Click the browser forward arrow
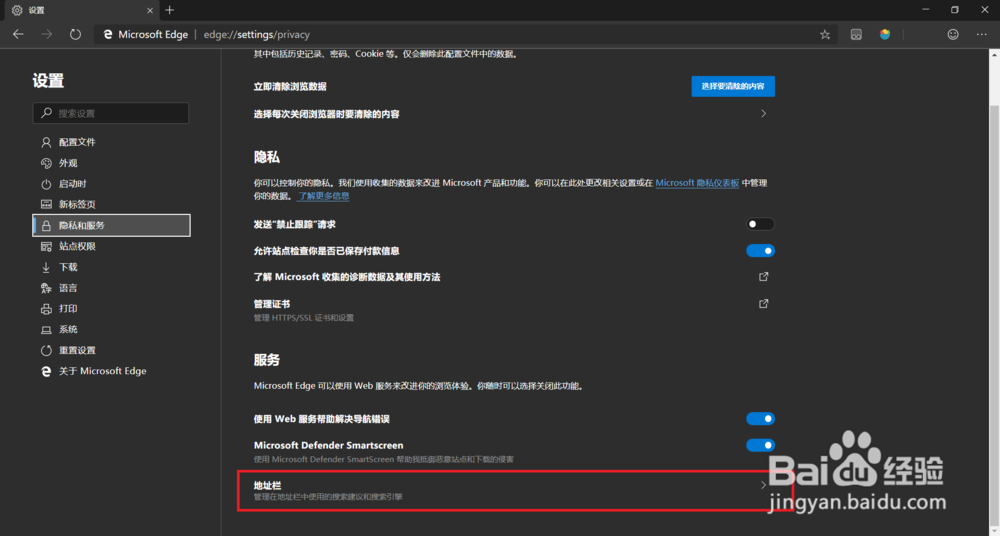The image size is (1000, 536). [x=47, y=34]
